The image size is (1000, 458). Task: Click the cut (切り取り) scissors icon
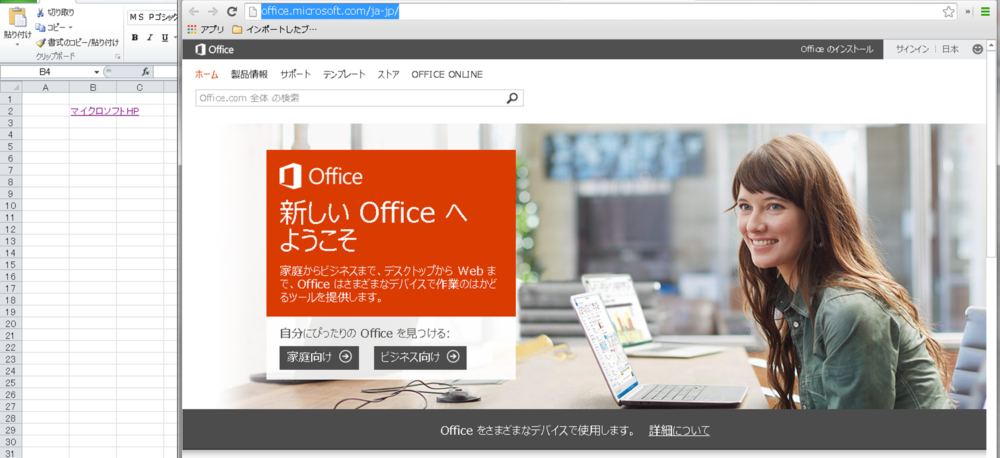point(41,12)
